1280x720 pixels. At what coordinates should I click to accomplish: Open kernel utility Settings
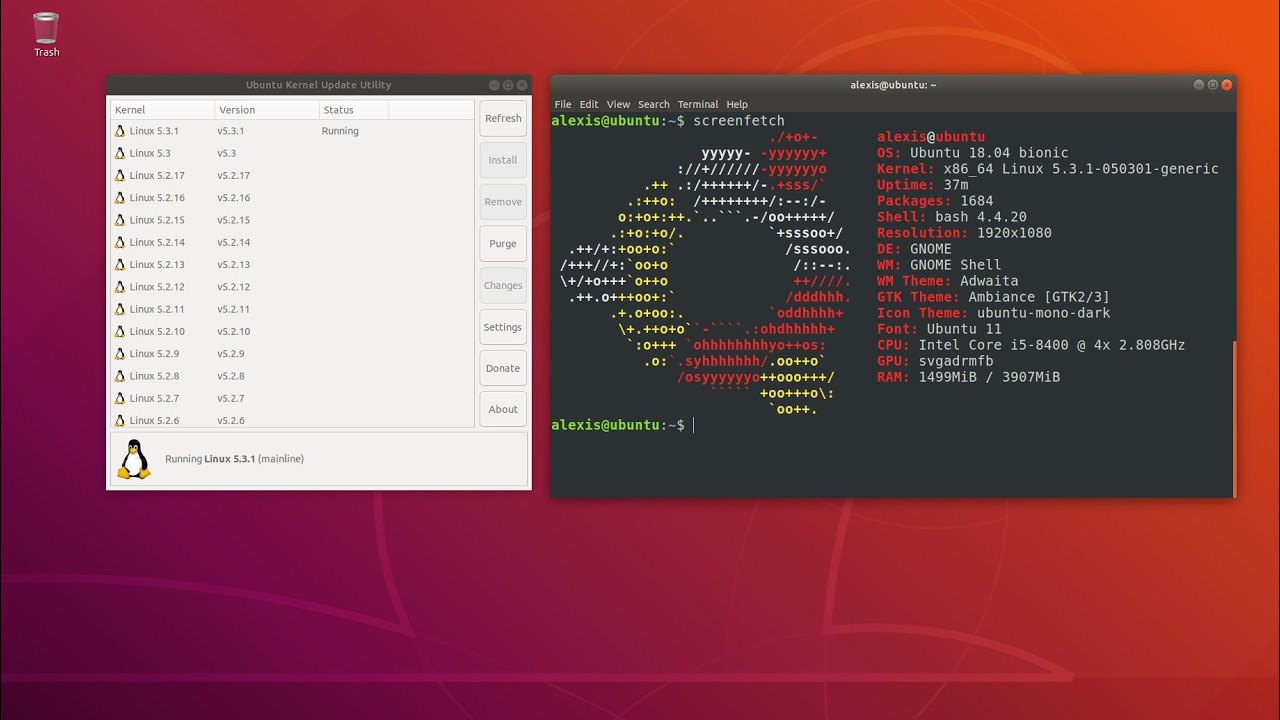tap(503, 327)
